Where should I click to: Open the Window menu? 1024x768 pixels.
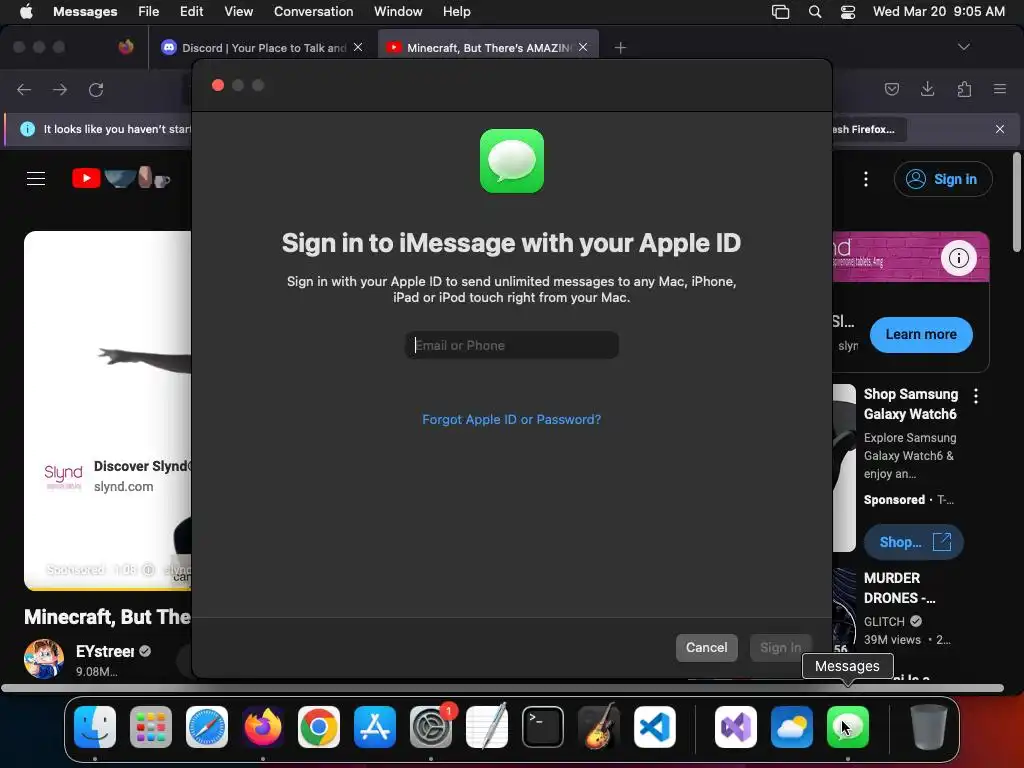[x=398, y=12]
